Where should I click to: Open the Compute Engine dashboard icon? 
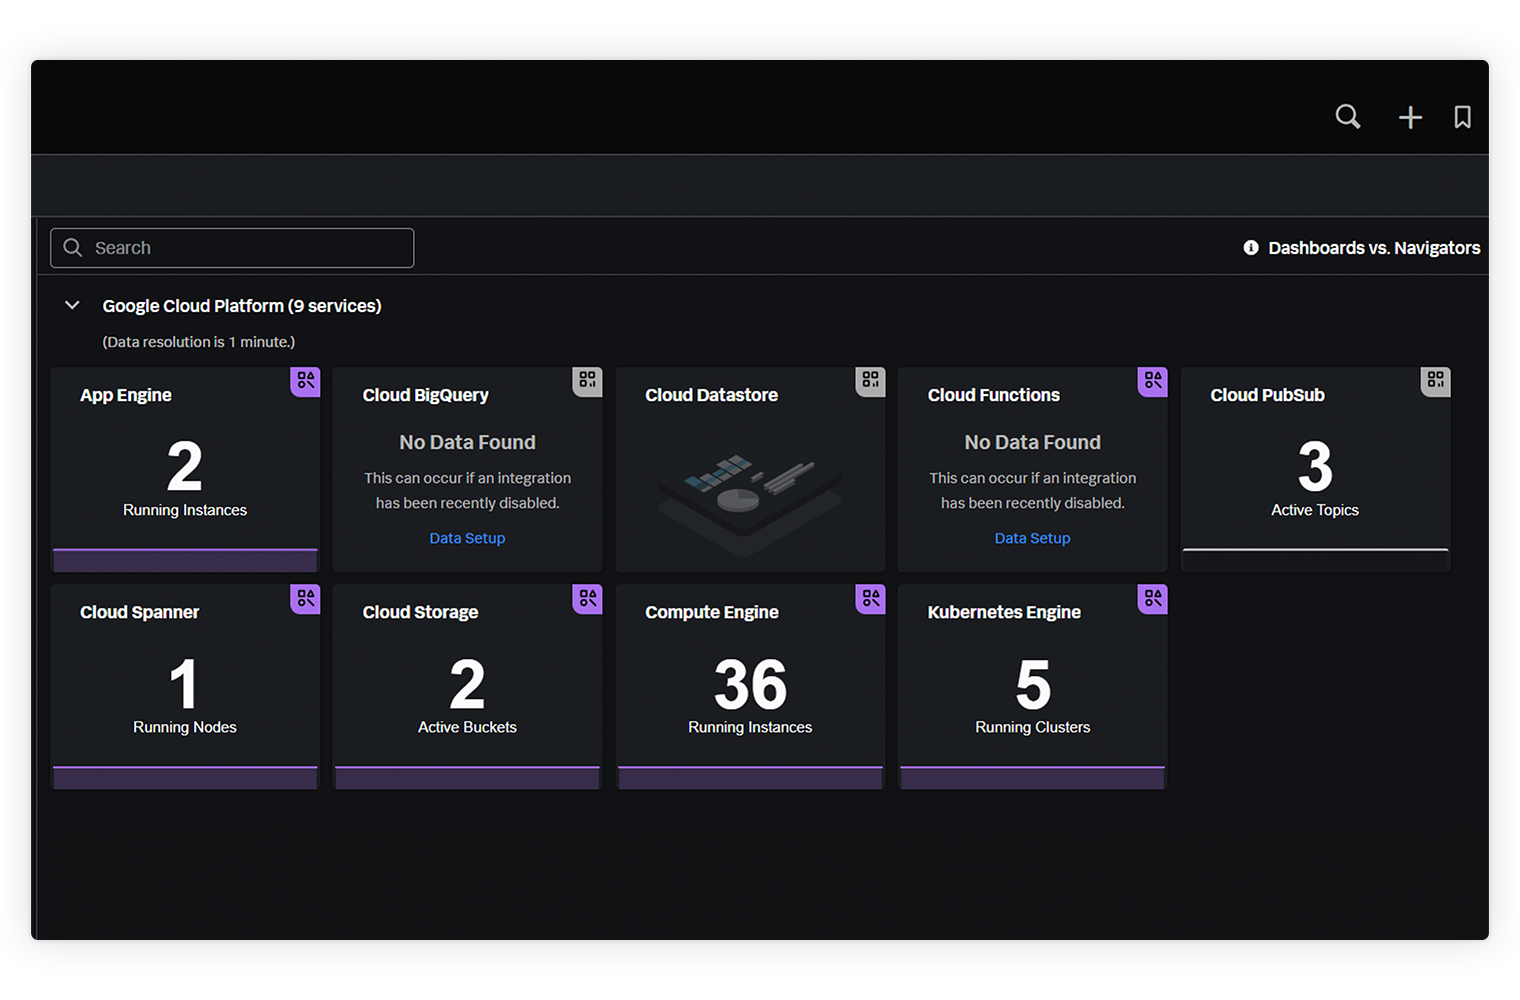870,598
